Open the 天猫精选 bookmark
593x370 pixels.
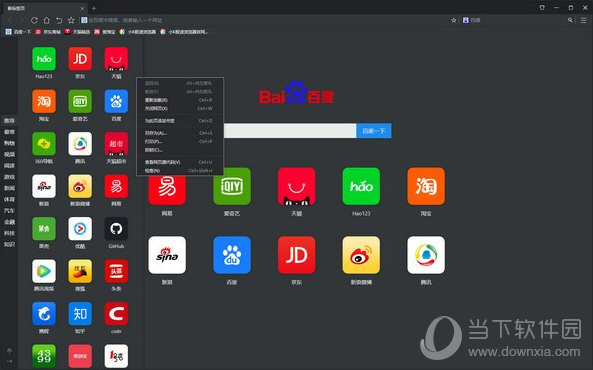click(x=77, y=32)
